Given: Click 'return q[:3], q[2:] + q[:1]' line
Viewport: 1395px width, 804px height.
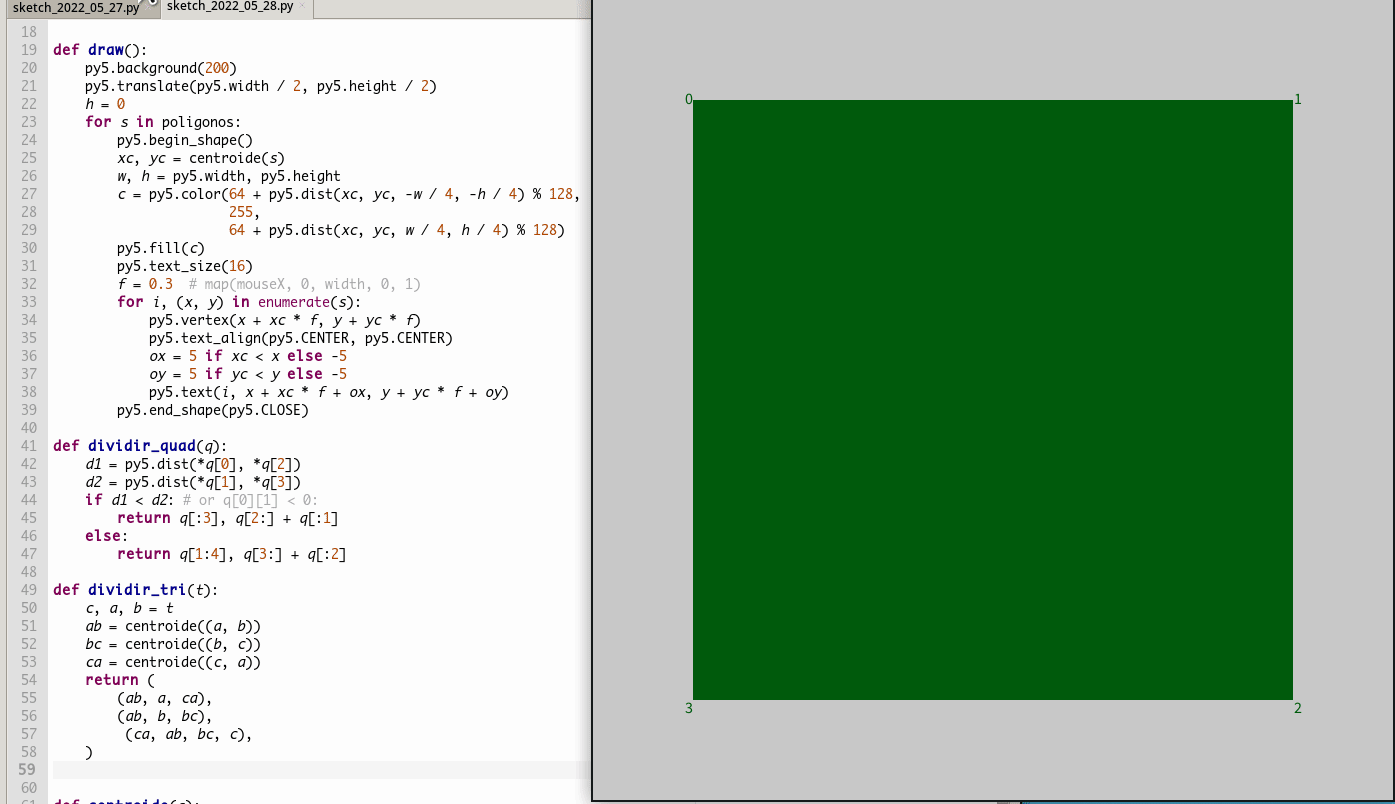Looking at the screenshot, I should [228, 518].
